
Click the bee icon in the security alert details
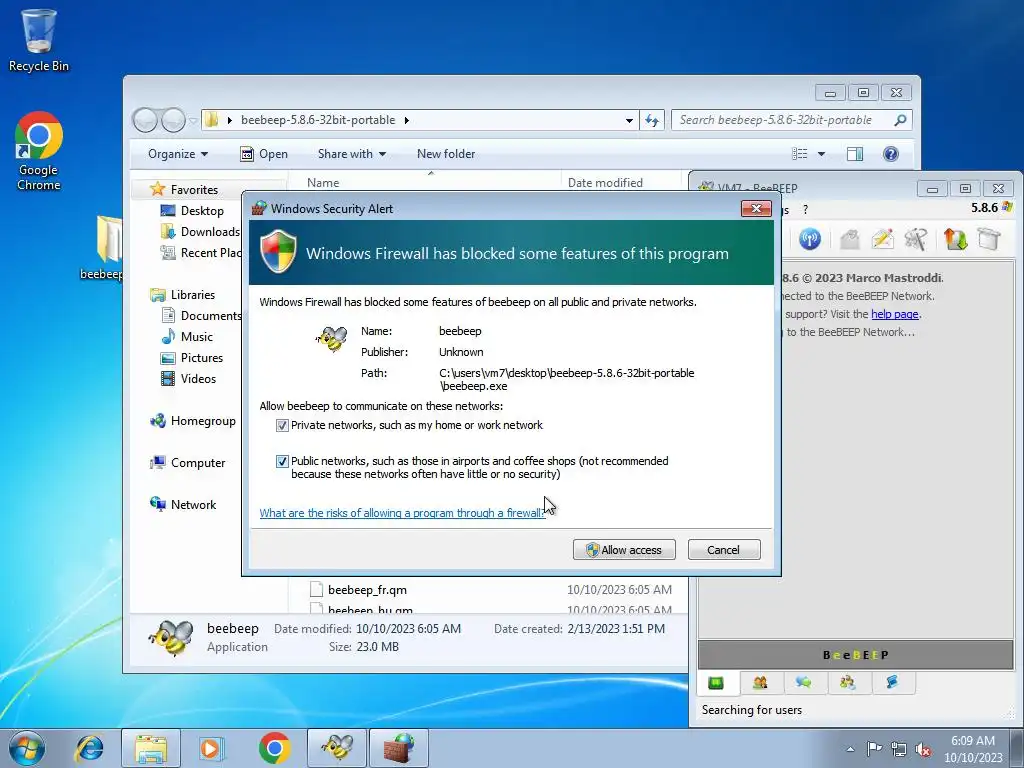pyautogui.click(x=332, y=338)
